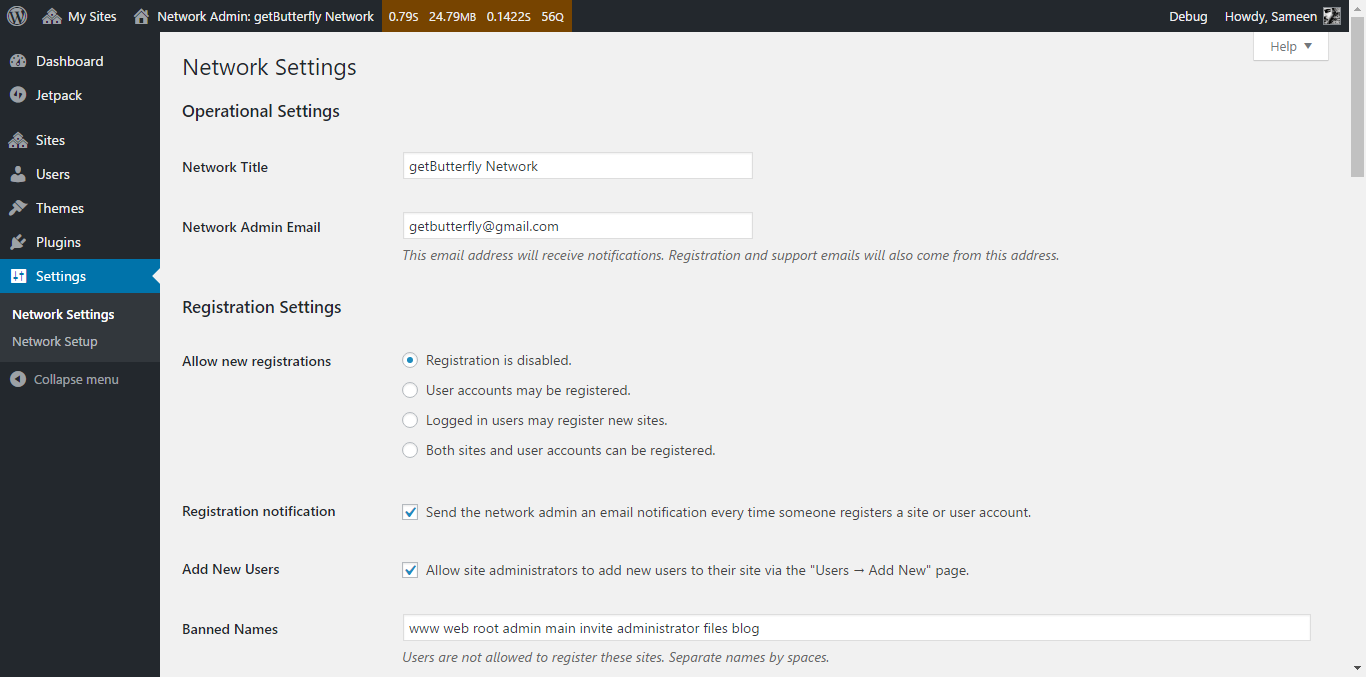Select 'User accounts may be registered' option
Image resolution: width=1366 pixels, height=677 pixels.
410,390
